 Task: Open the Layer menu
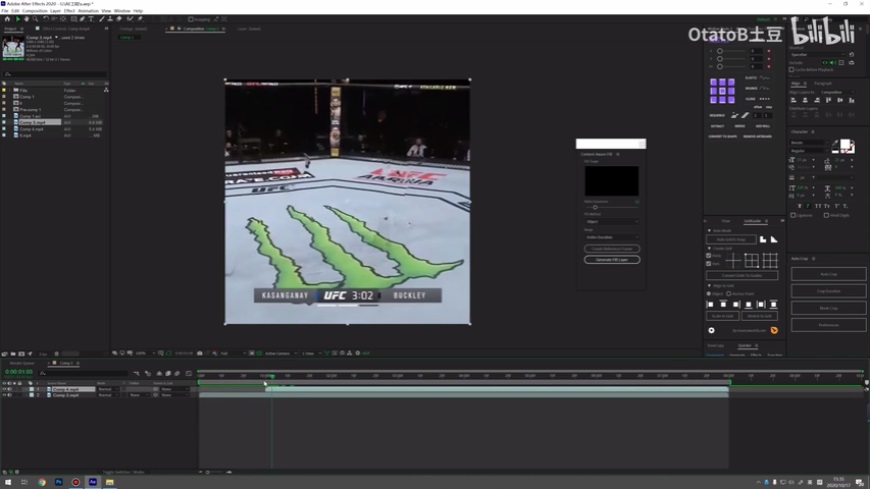[x=55, y=11]
